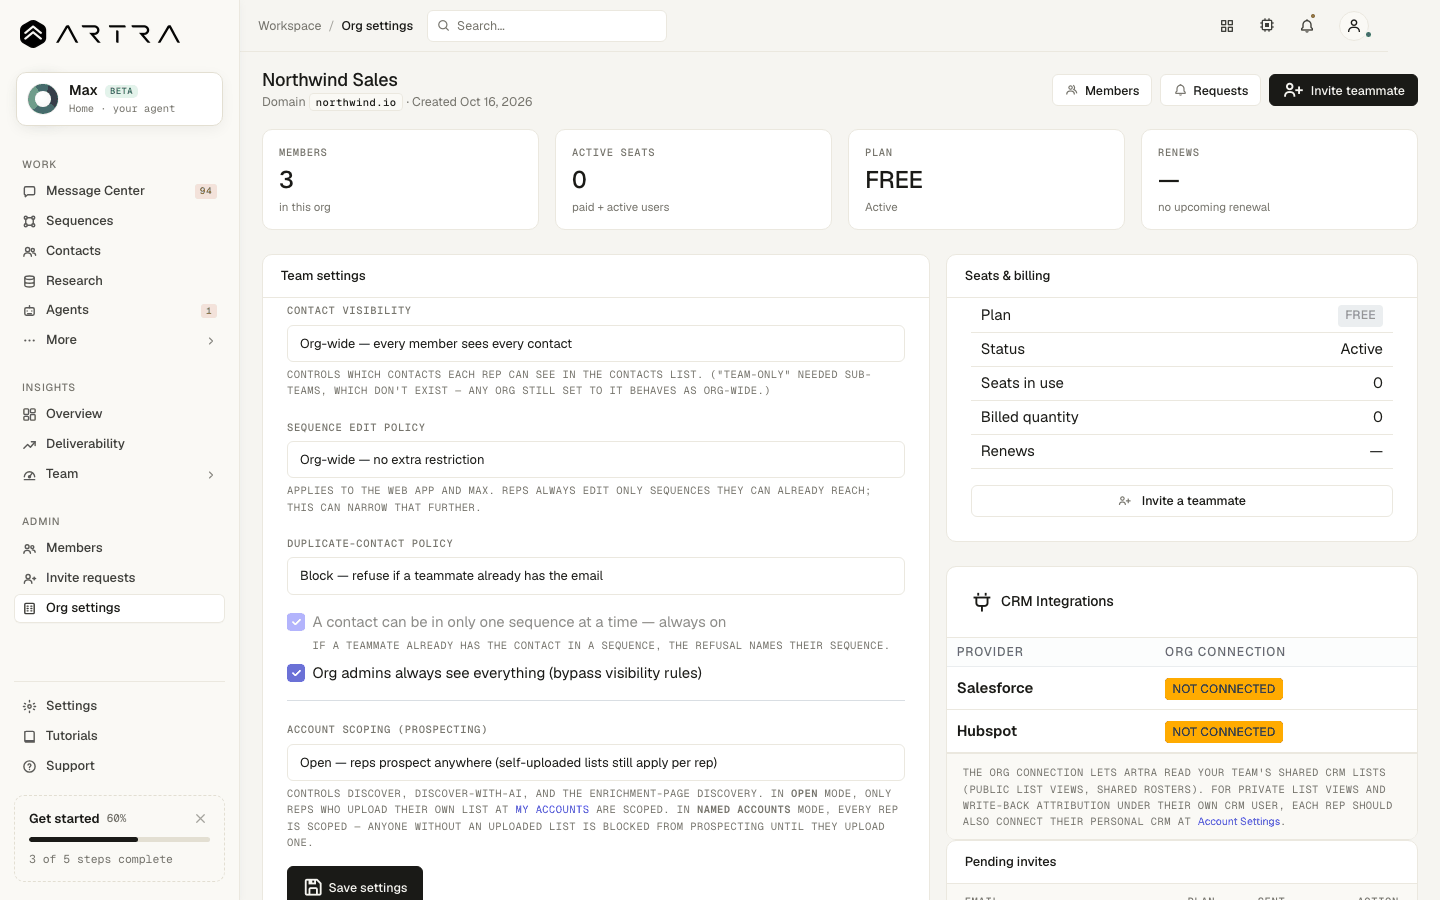Click the Agents robot icon
This screenshot has height=900, width=1440.
(x=30, y=310)
